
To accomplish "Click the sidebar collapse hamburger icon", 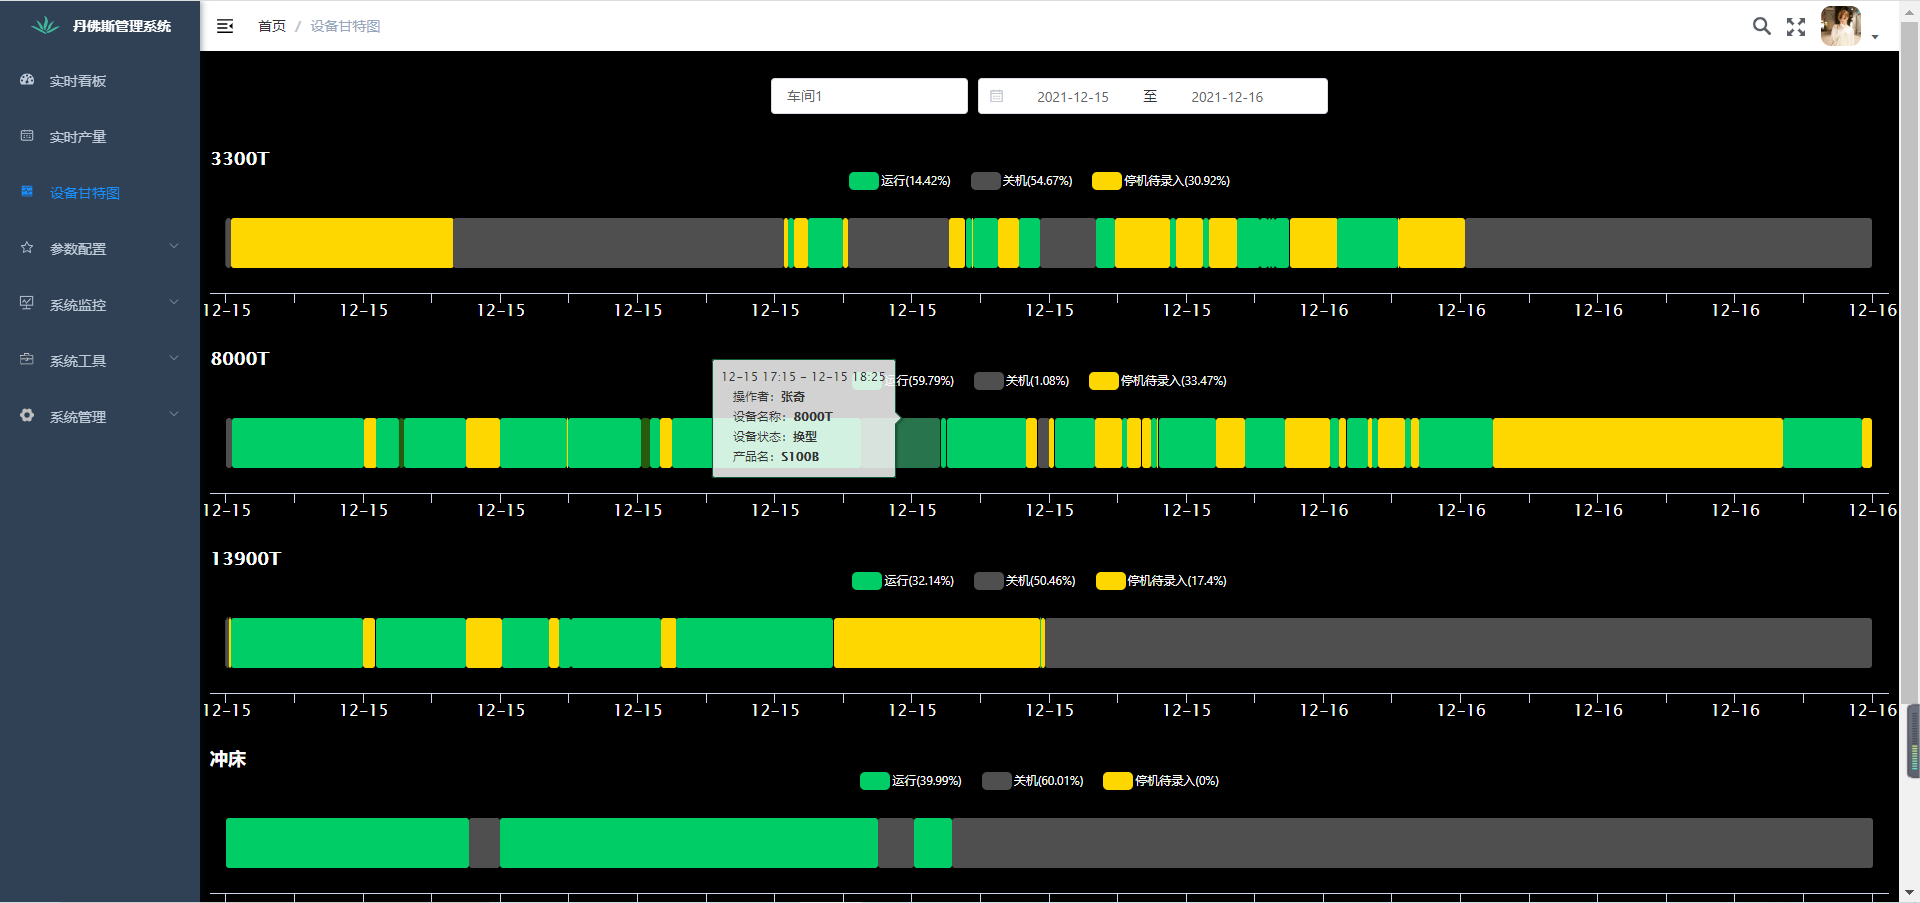I will coord(225,26).
